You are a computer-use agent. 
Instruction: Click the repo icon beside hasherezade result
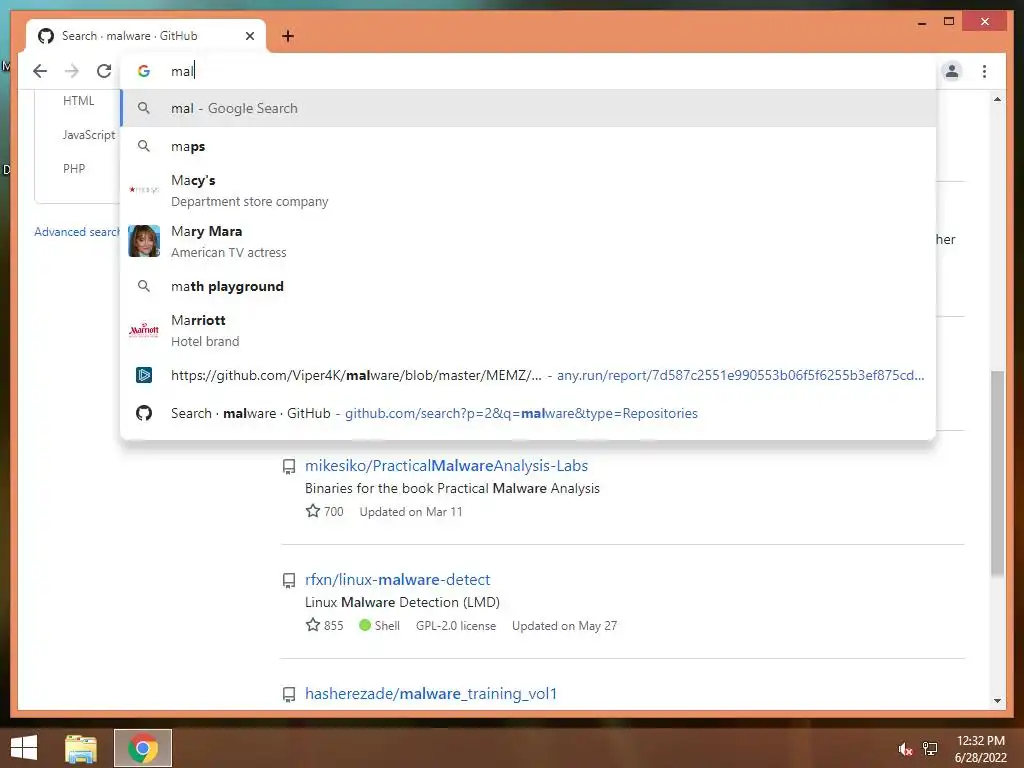pyautogui.click(x=289, y=694)
